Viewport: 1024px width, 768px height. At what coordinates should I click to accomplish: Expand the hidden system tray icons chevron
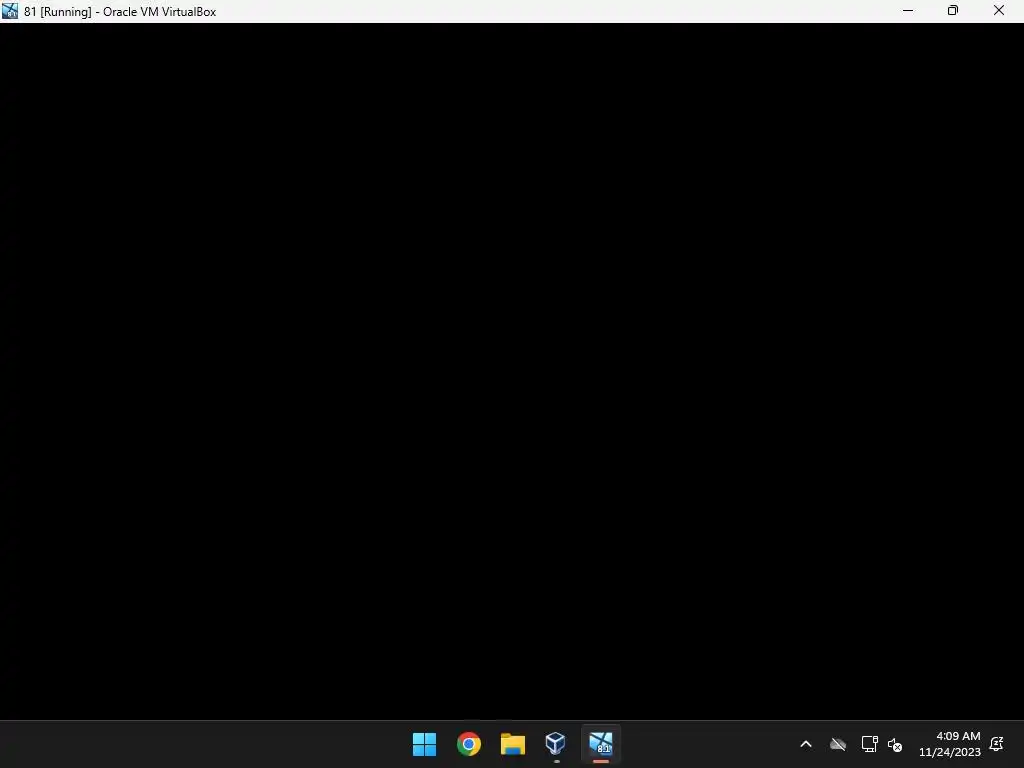pyautogui.click(x=806, y=744)
